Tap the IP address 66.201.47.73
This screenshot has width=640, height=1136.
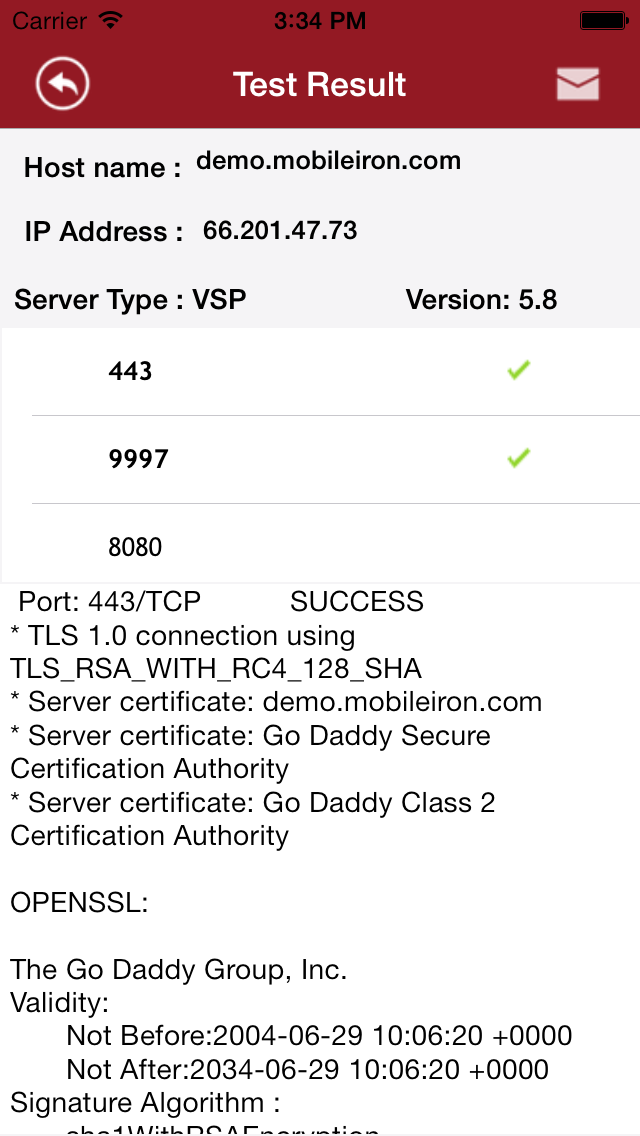(x=280, y=231)
